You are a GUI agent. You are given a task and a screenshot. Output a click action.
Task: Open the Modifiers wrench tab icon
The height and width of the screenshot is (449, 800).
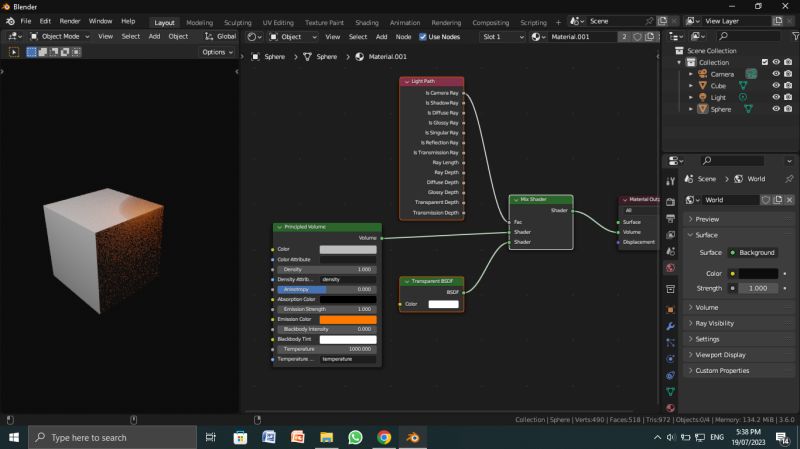(670, 326)
